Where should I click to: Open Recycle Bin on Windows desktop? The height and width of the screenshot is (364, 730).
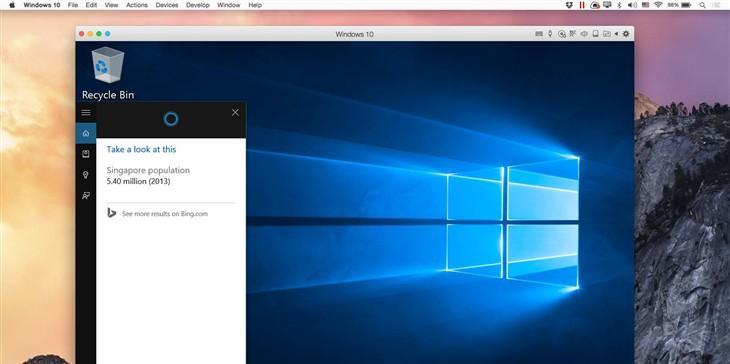108,73
